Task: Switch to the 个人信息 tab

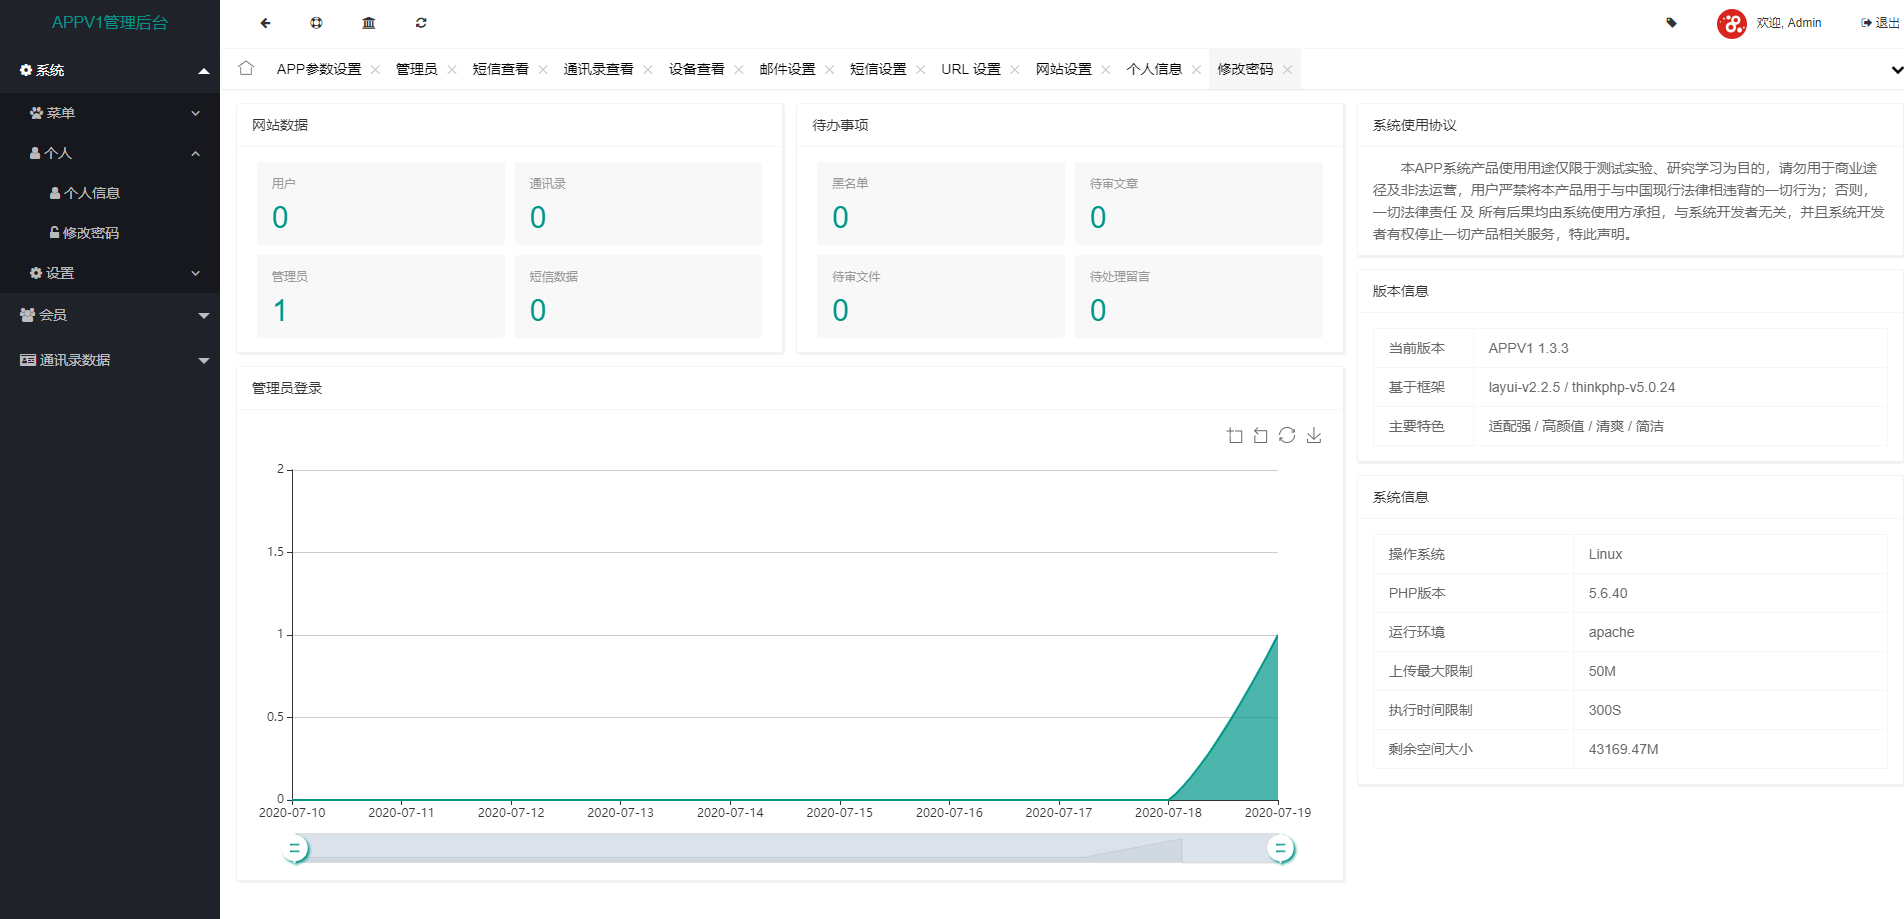Action: click(1155, 69)
